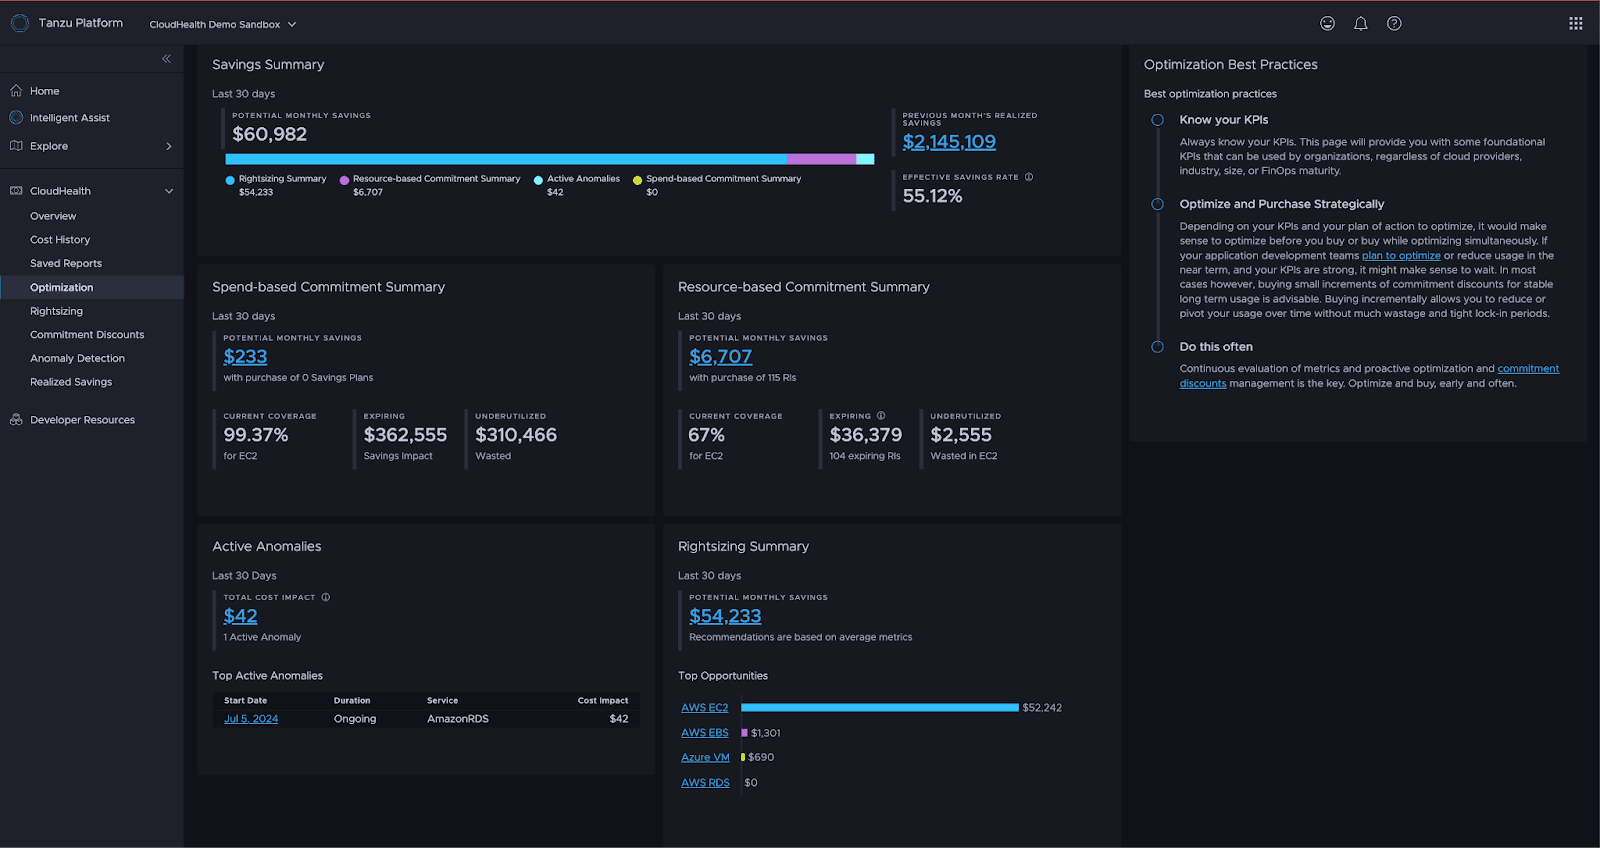
Task: Click the Know your KPIs step circle
Action: pos(1157,120)
